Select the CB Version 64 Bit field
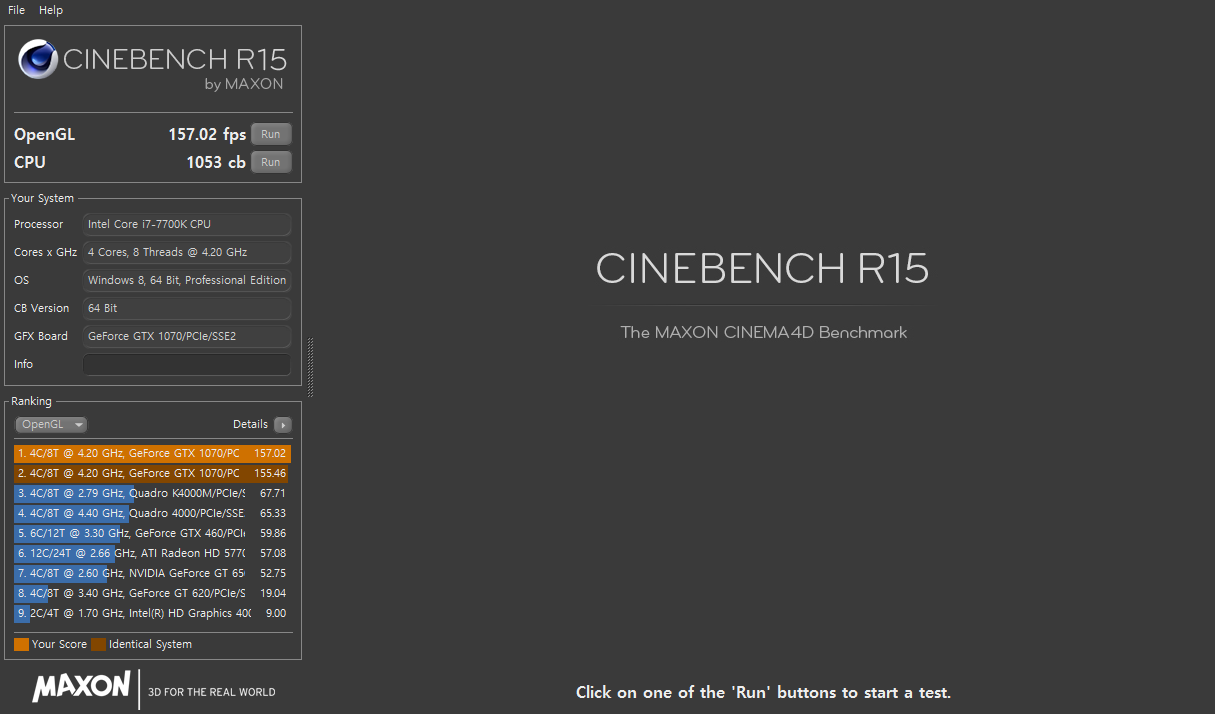Image resolution: width=1215 pixels, height=714 pixels. [x=187, y=308]
